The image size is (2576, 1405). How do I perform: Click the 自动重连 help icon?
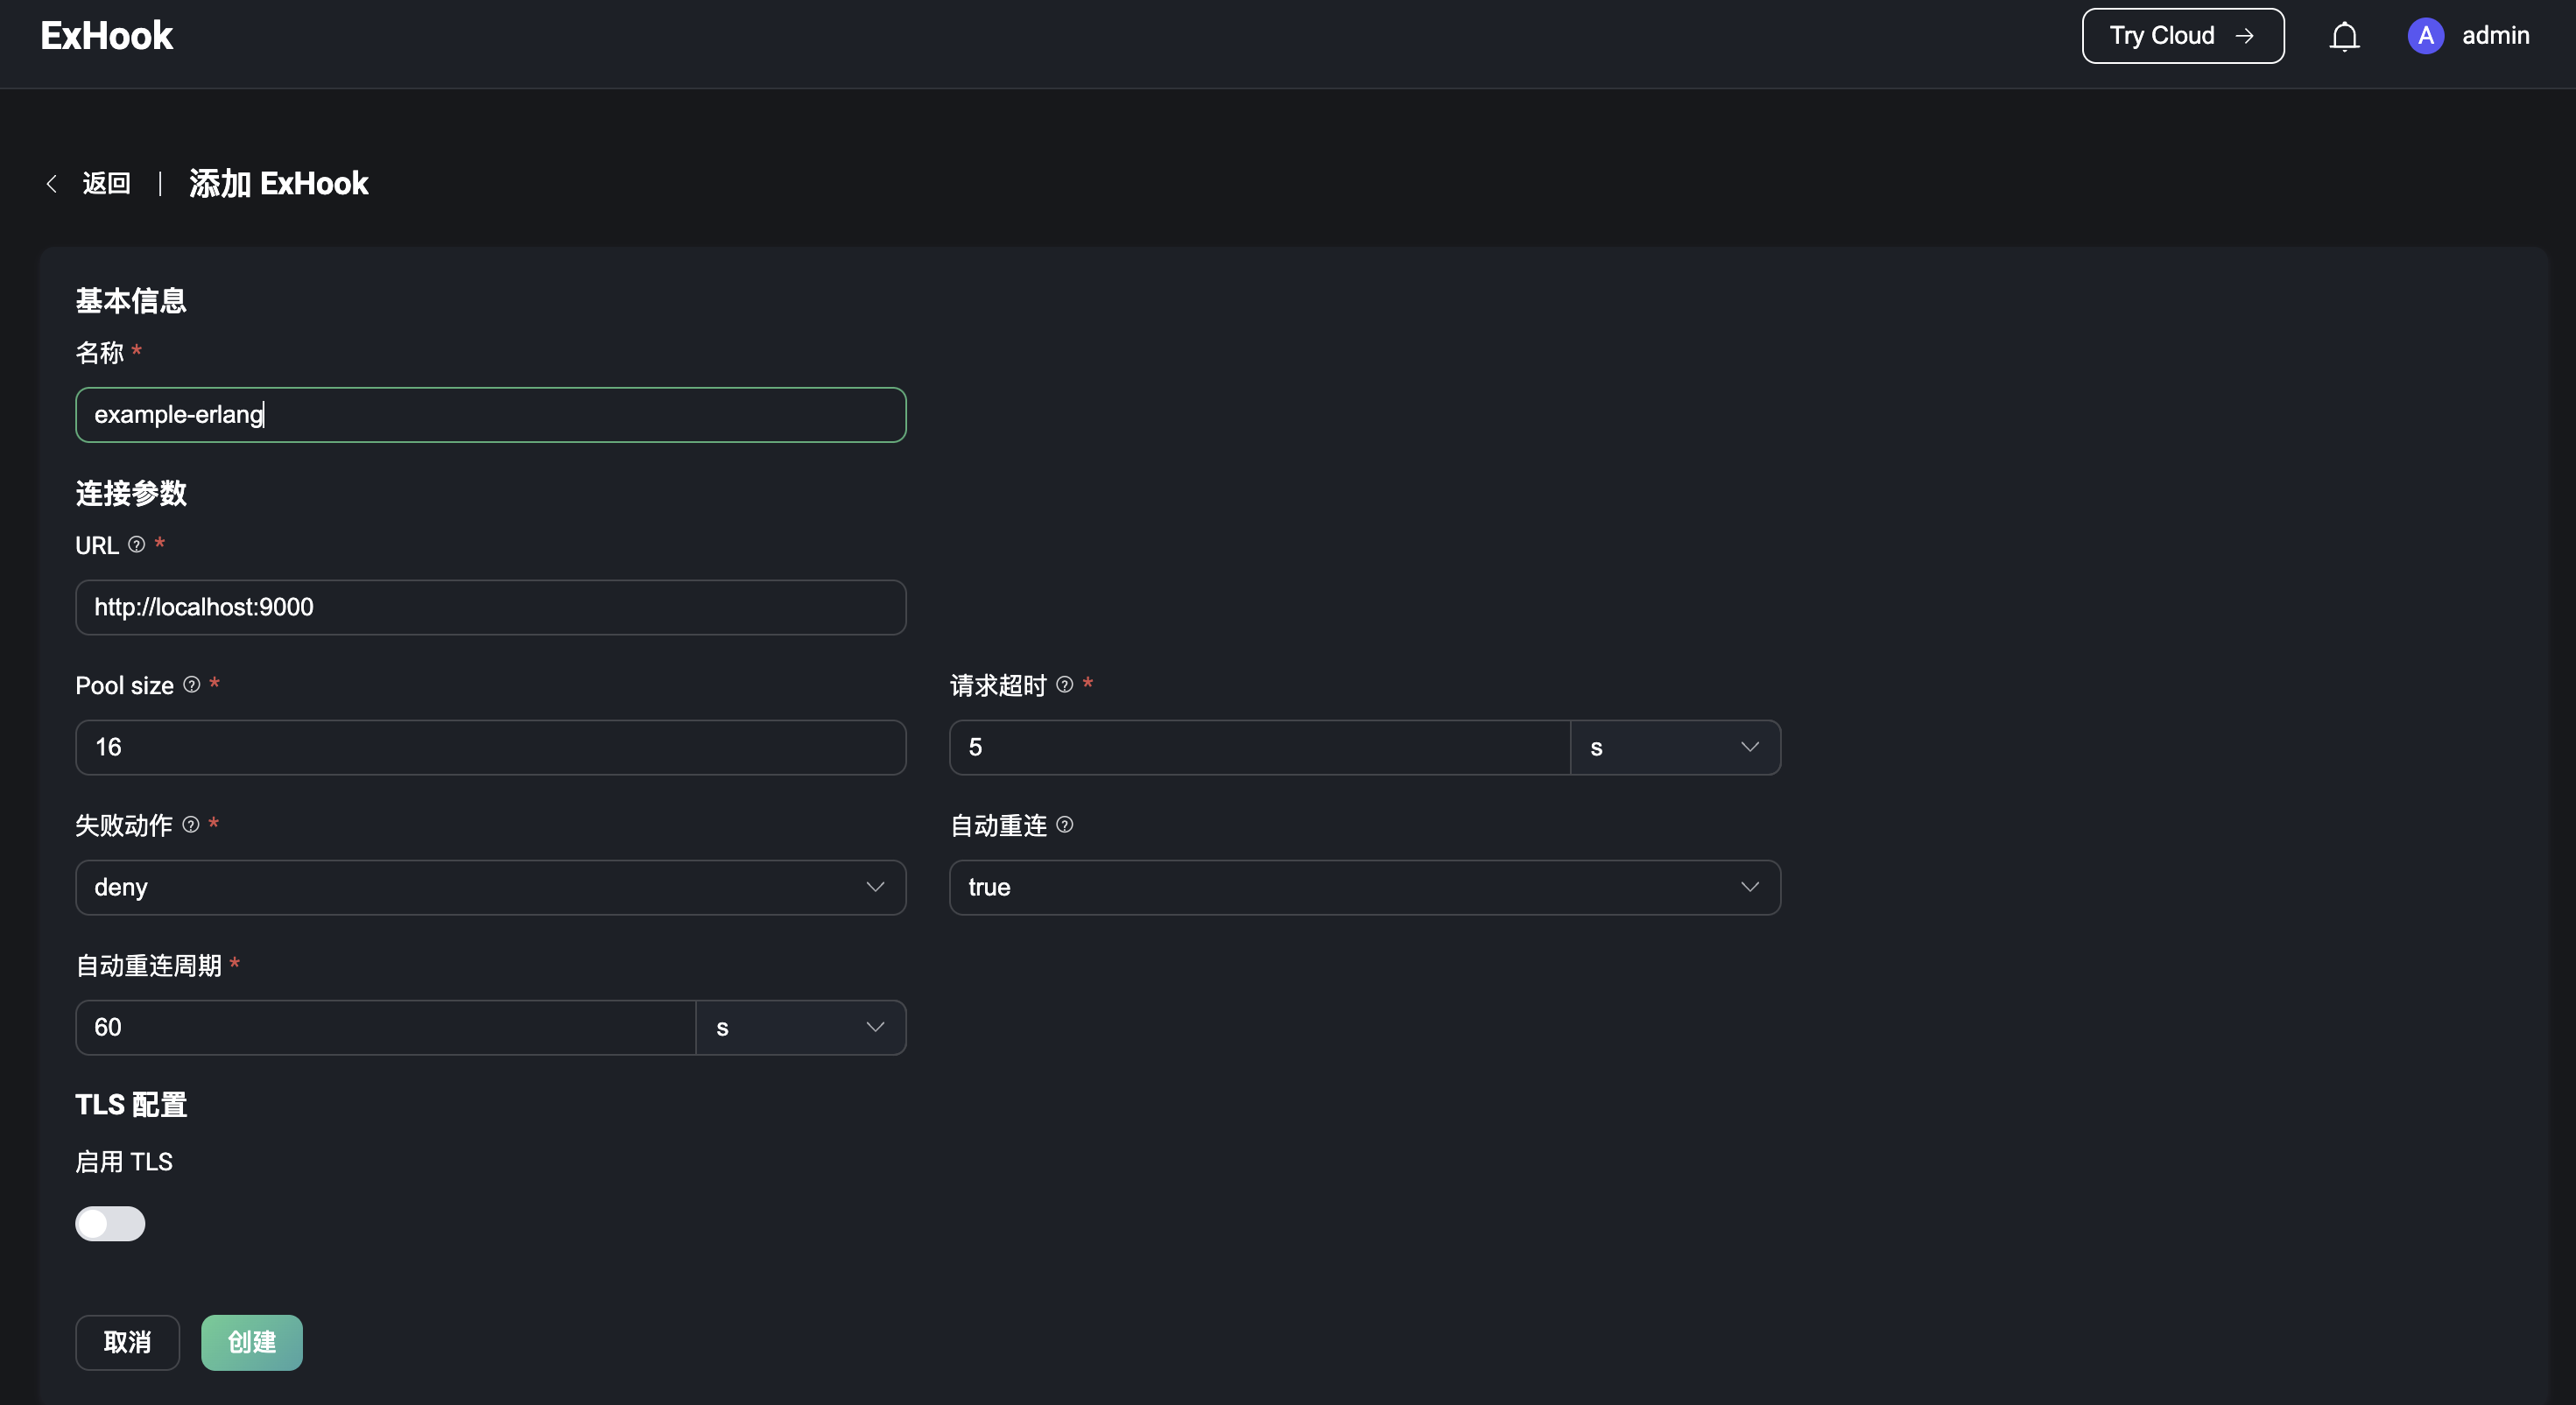[x=1064, y=825]
